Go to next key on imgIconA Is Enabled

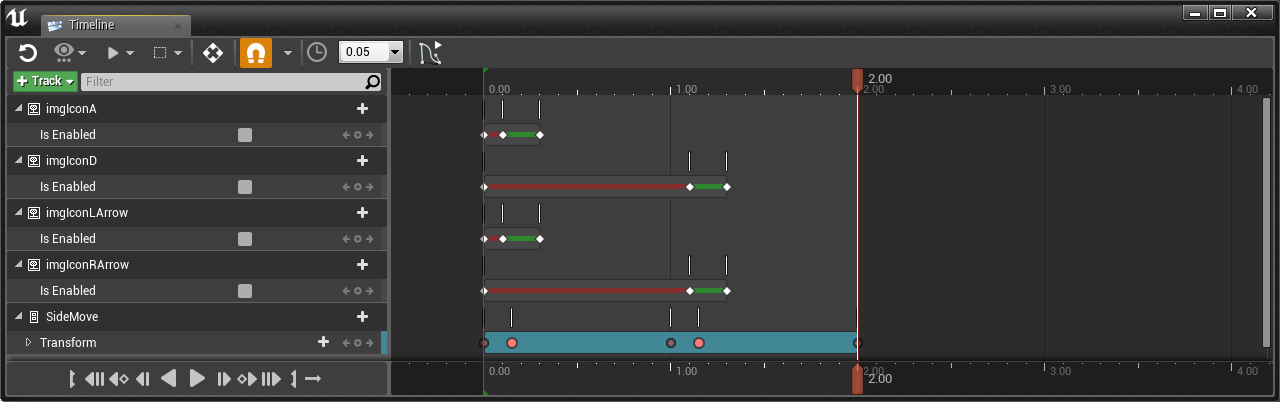[369, 135]
